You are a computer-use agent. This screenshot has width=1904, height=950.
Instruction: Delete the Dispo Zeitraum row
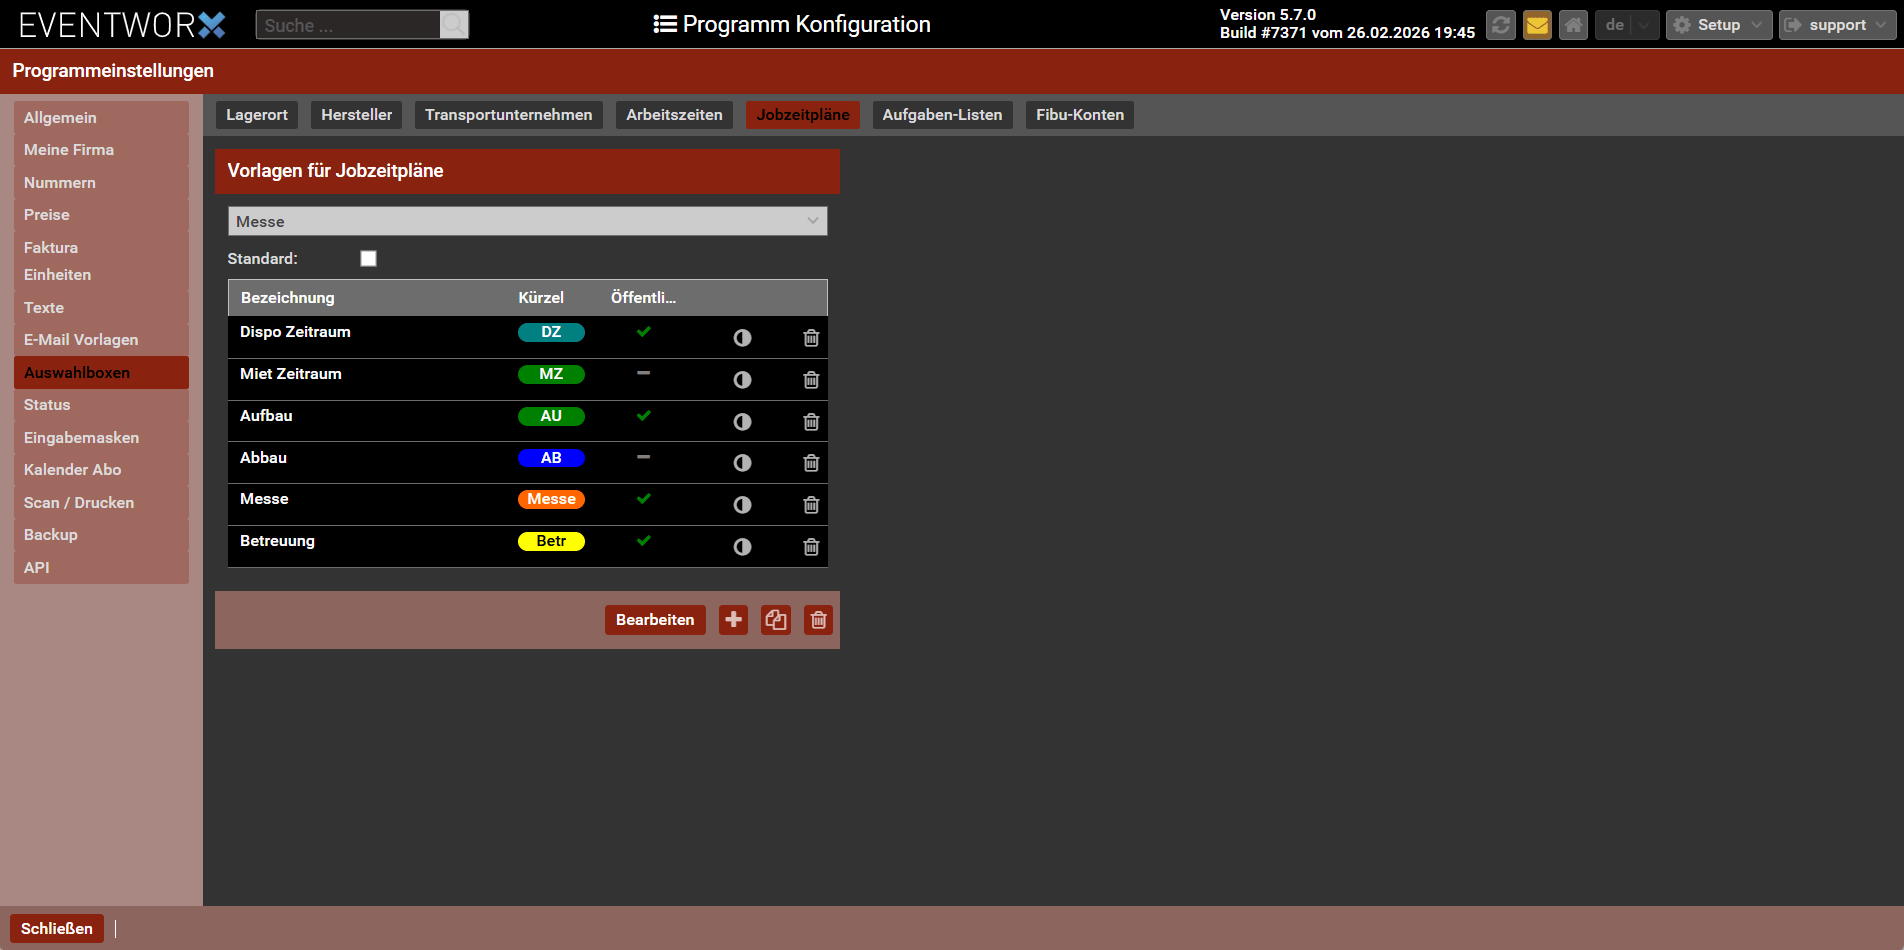(x=811, y=338)
